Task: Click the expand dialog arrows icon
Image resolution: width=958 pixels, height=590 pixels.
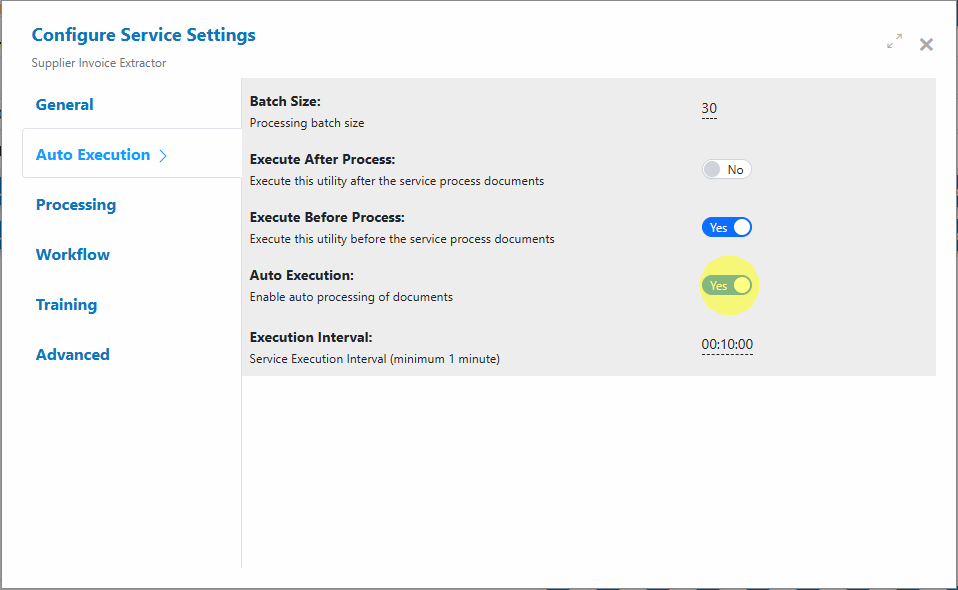Action: (x=894, y=41)
